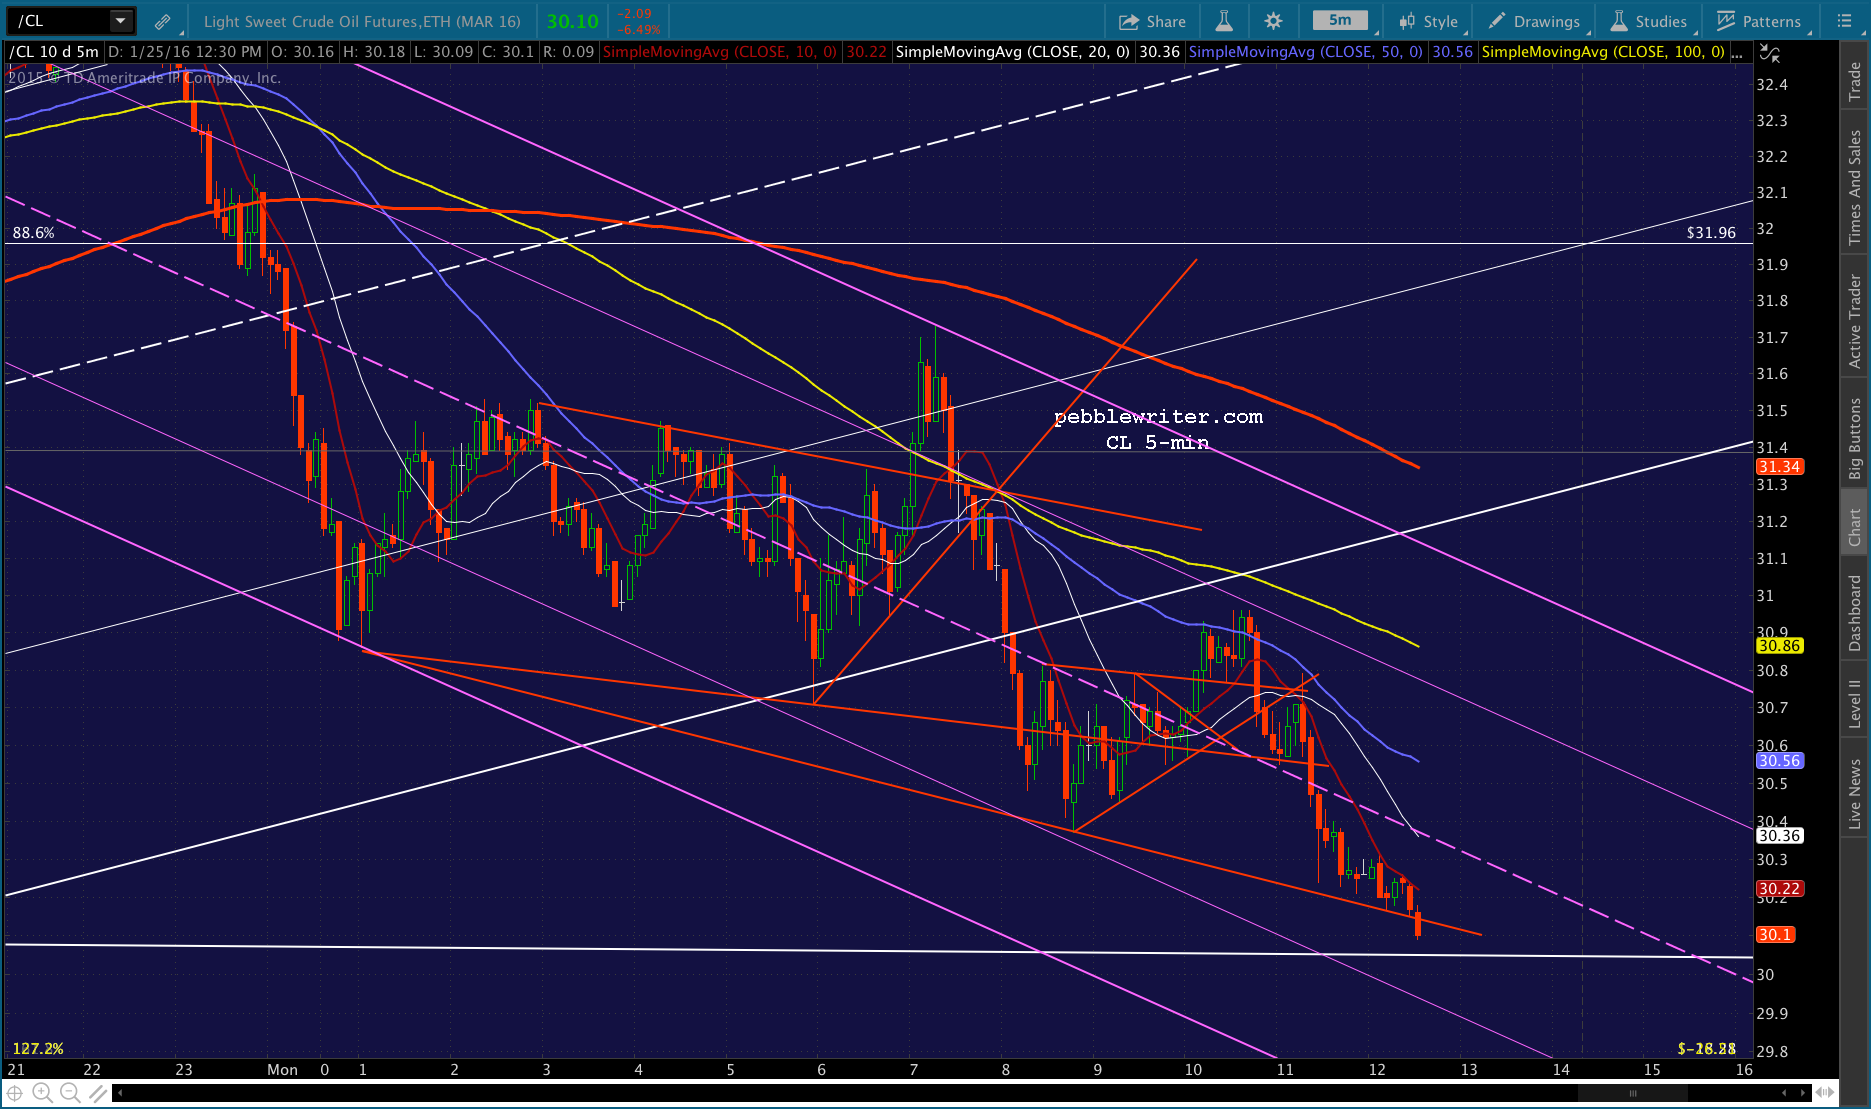Click the scrollbar left arrow at far left
The height and width of the screenshot is (1109, 1871).
coord(118,1093)
